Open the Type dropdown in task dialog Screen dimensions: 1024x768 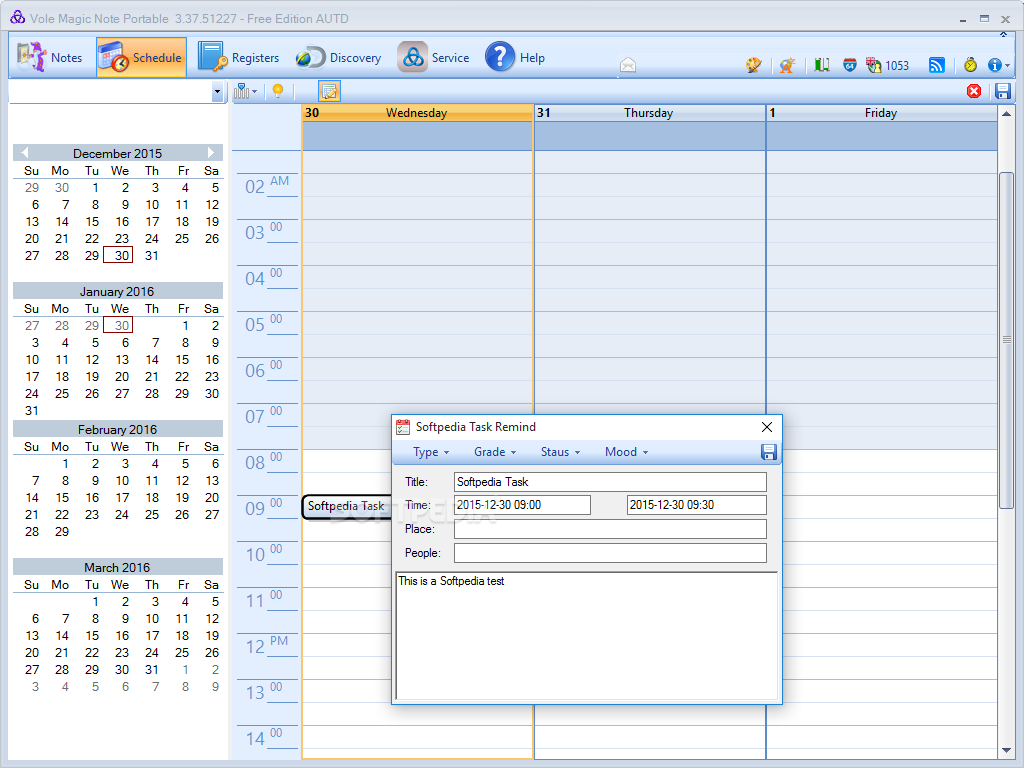(431, 452)
